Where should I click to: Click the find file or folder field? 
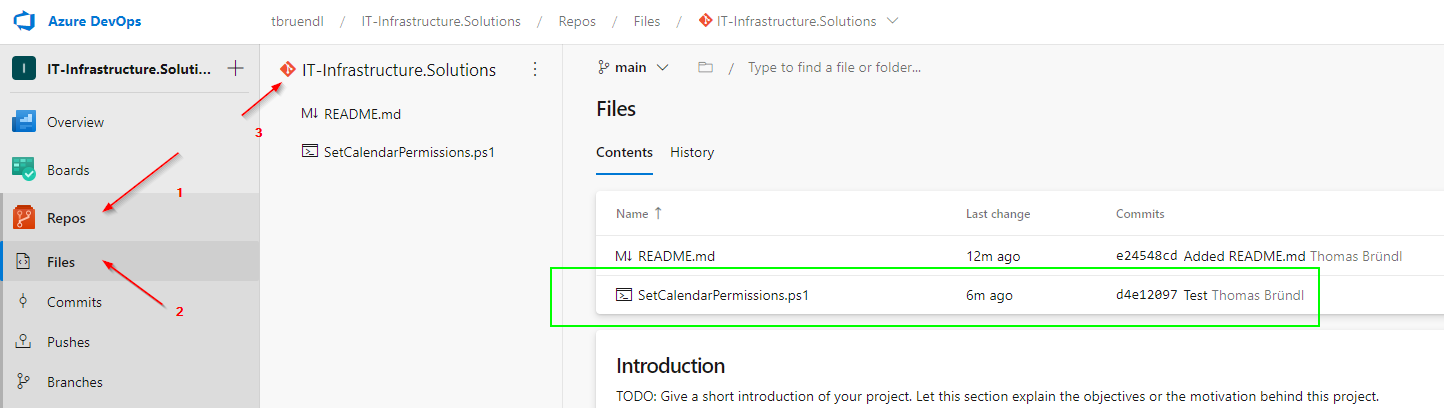(x=834, y=68)
